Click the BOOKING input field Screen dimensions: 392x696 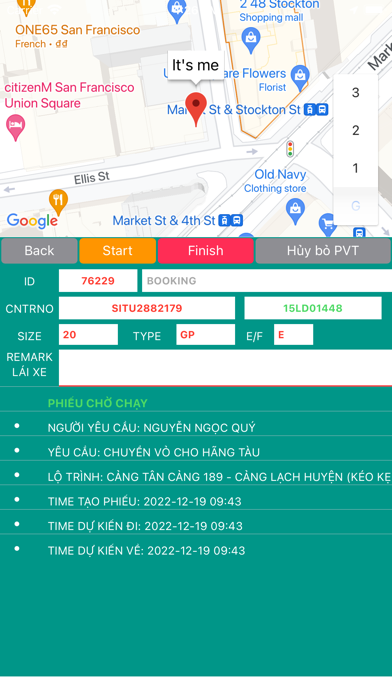tap(267, 281)
